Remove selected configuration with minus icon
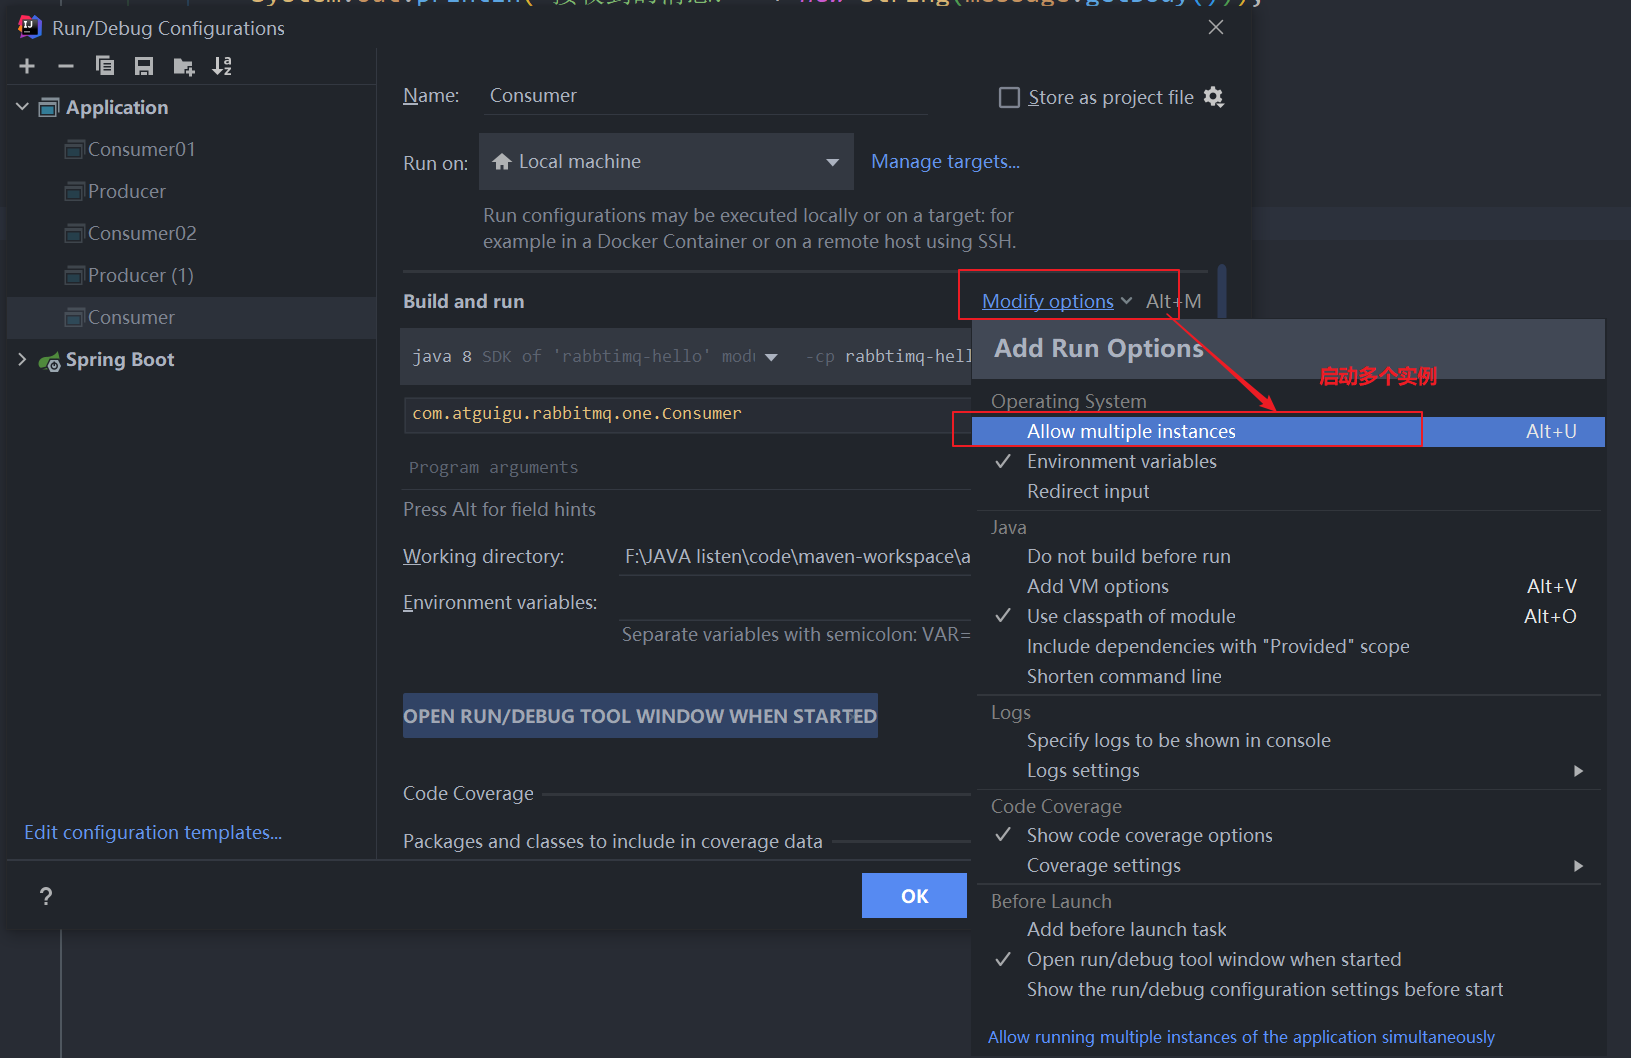 66,66
